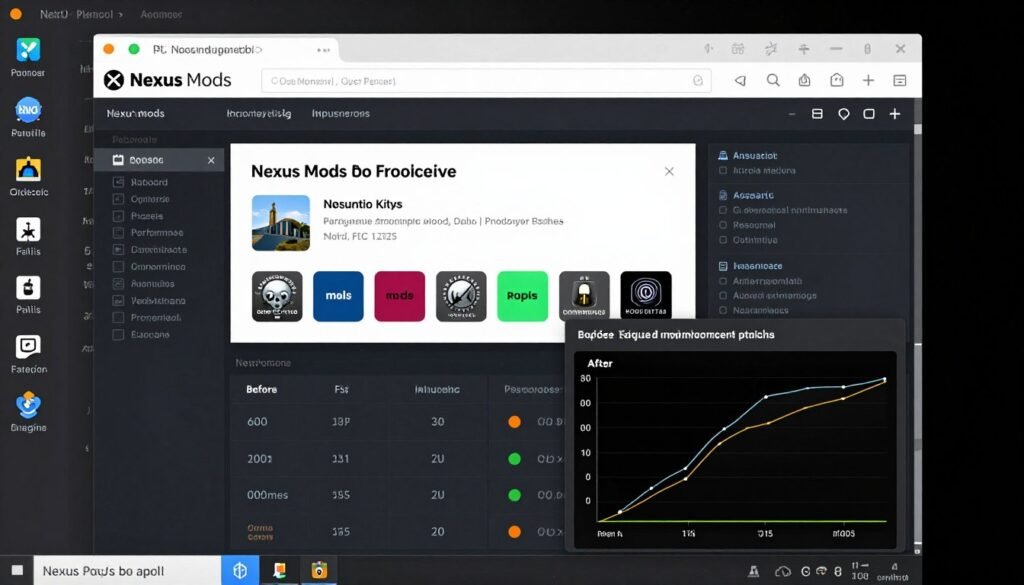Click the cloud icon in system tray
The width and height of the screenshot is (1024, 585).
(x=782, y=572)
